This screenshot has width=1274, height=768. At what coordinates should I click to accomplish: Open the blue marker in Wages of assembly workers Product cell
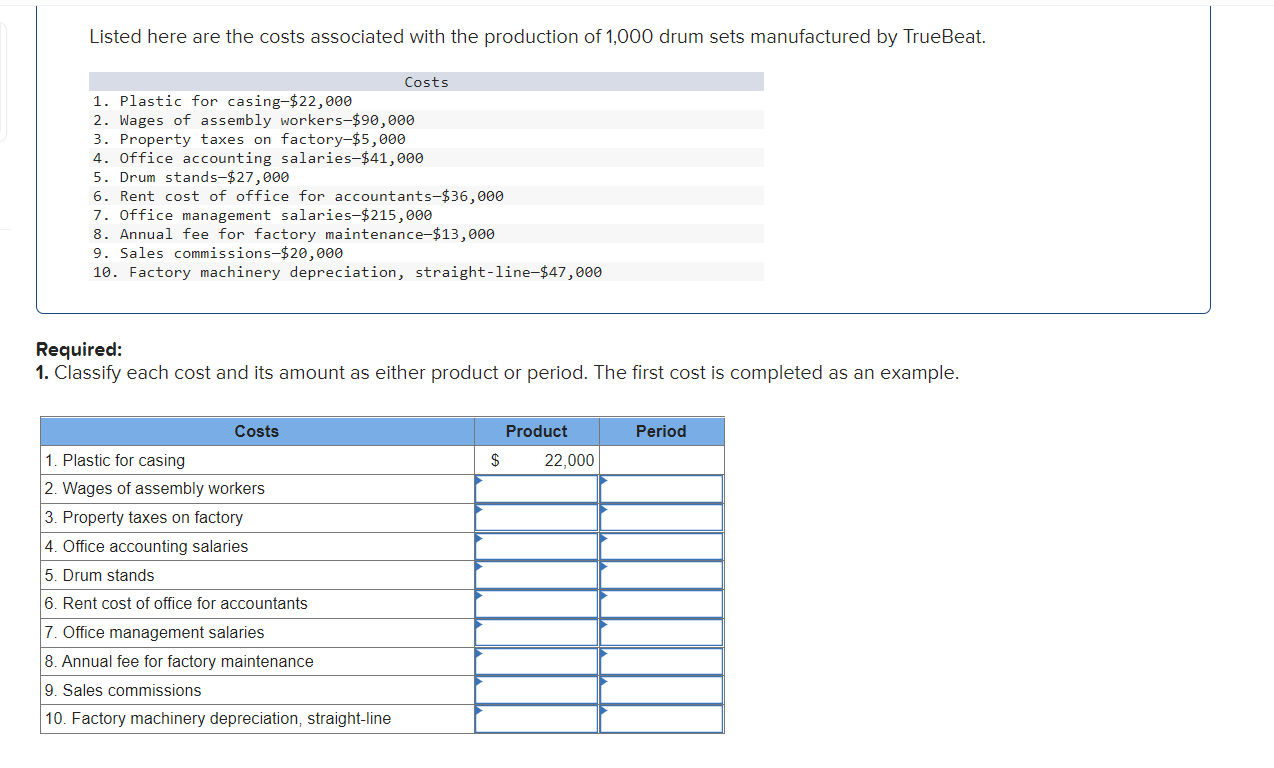(x=479, y=482)
